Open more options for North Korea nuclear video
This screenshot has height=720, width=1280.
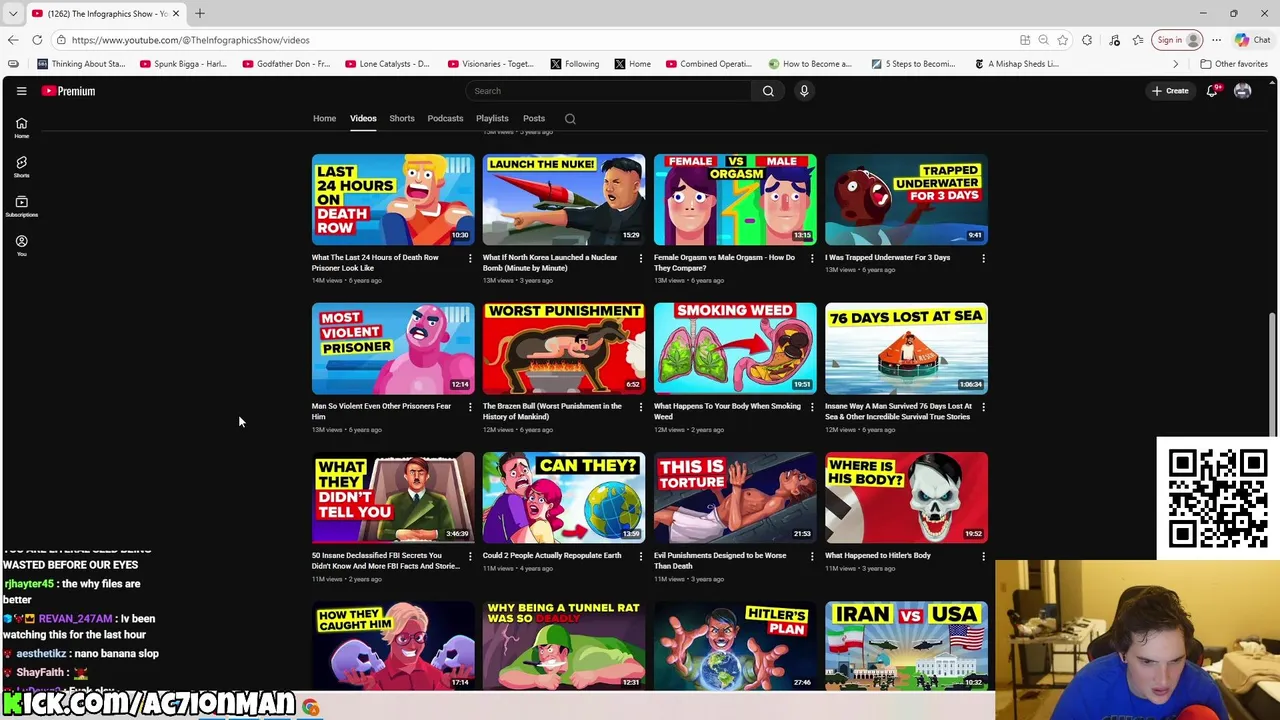(x=641, y=258)
